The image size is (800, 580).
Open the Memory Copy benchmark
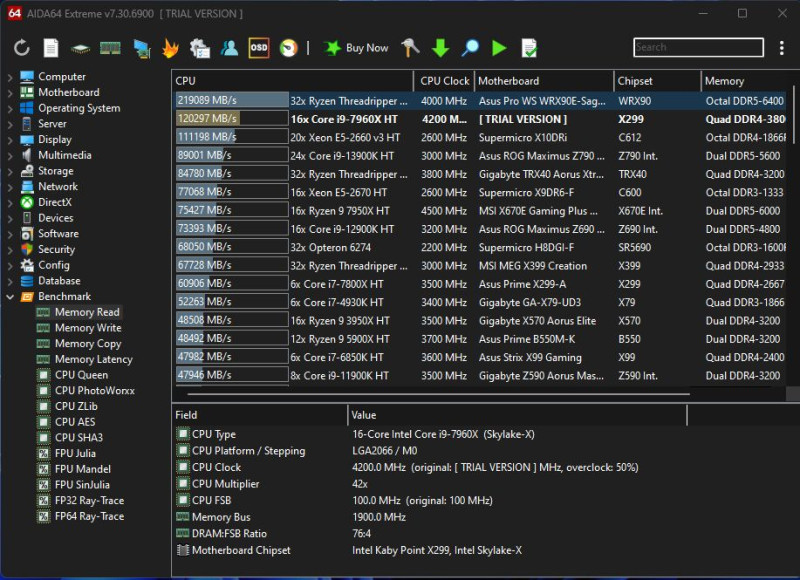88,344
